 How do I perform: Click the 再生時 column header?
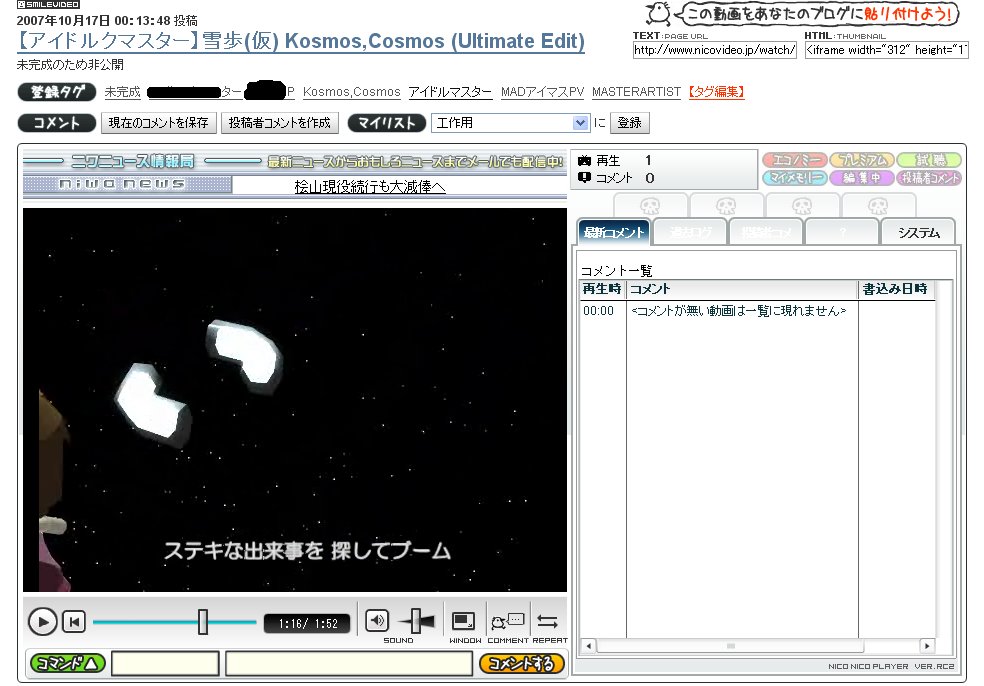tap(602, 289)
